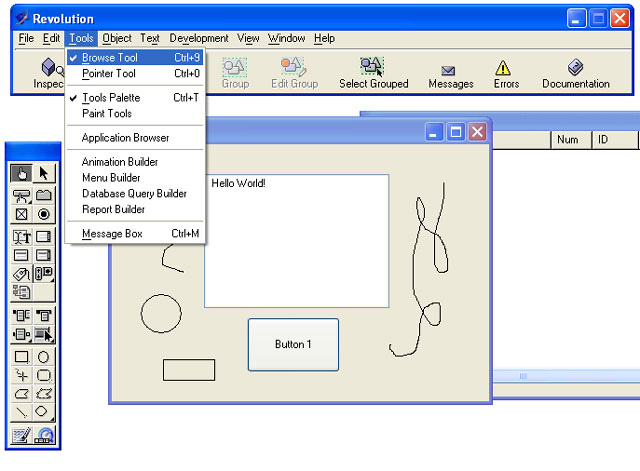Screen dimensions: 640x471
Task: Collapse the open Tools menu
Action: pyautogui.click(x=81, y=38)
